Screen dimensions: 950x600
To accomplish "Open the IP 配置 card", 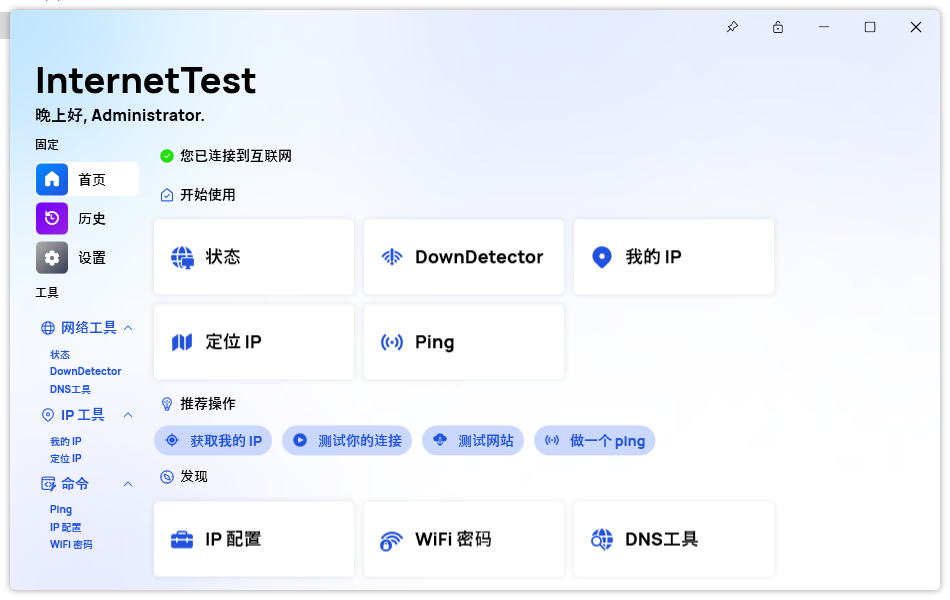I will [x=254, y=539].
